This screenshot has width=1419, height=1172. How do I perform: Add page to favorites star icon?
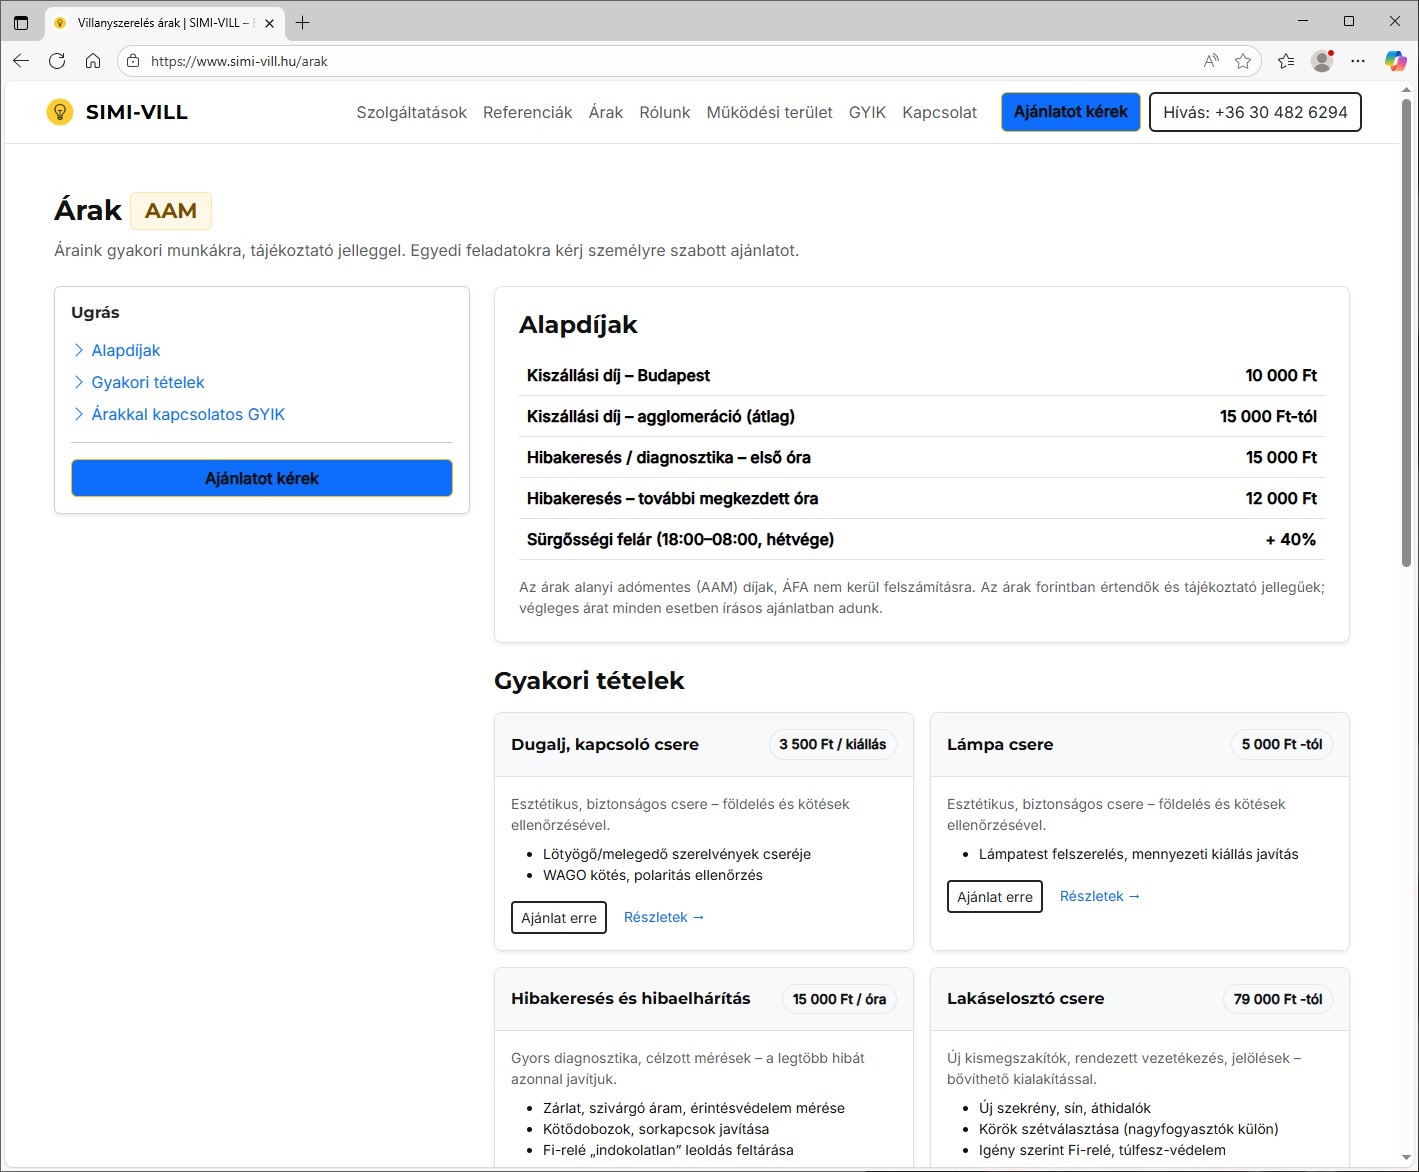click(1243, 61)
